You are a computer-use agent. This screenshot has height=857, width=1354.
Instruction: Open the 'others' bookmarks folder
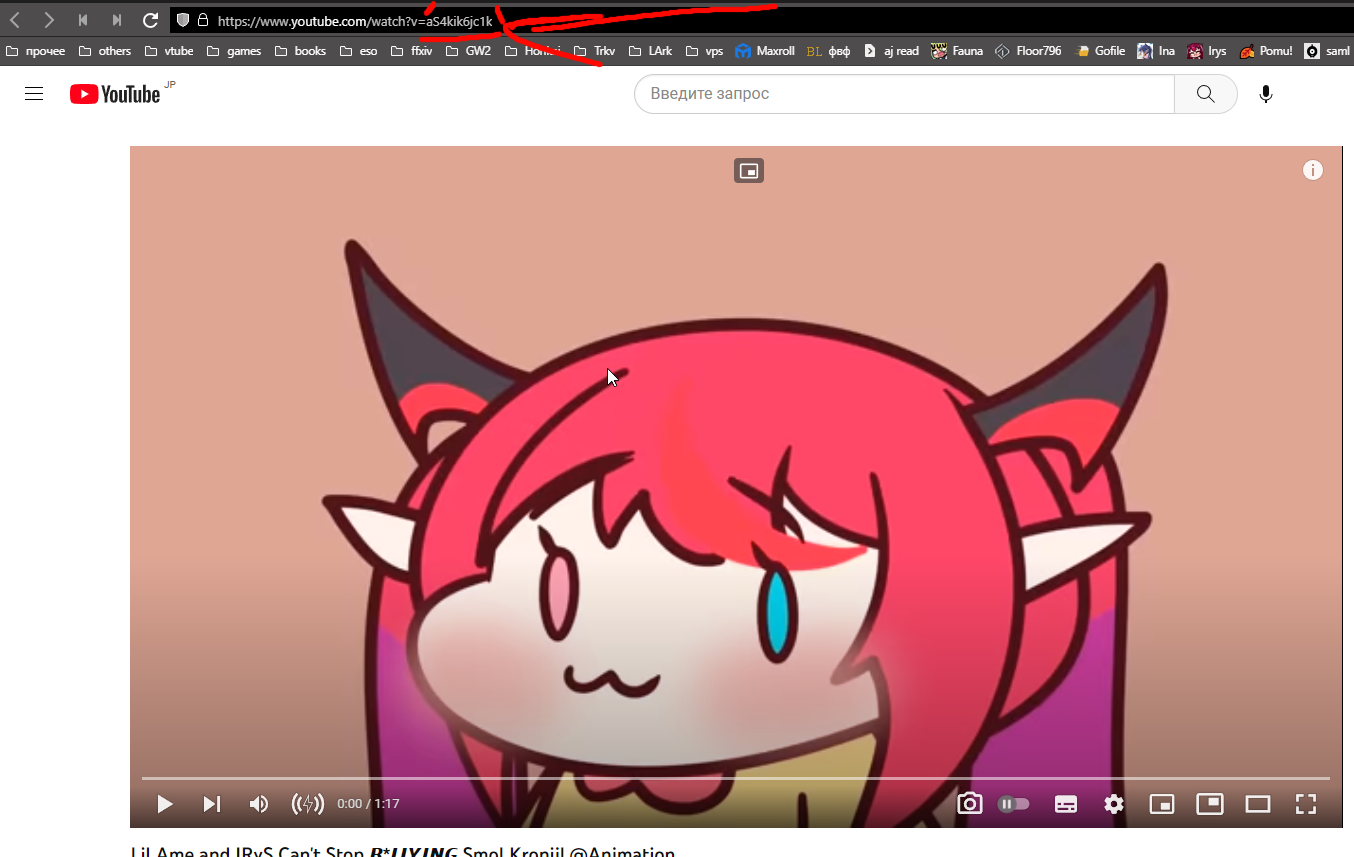(x=105, y=51)
